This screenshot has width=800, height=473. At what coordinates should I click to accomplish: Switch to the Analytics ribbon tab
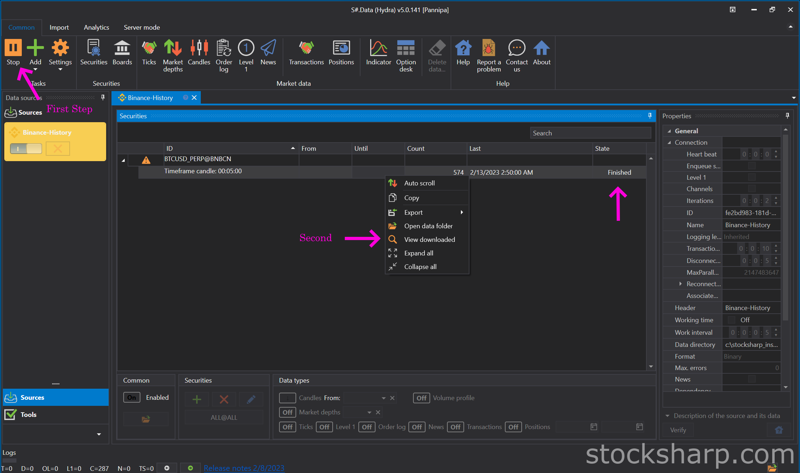pos(96,27)
